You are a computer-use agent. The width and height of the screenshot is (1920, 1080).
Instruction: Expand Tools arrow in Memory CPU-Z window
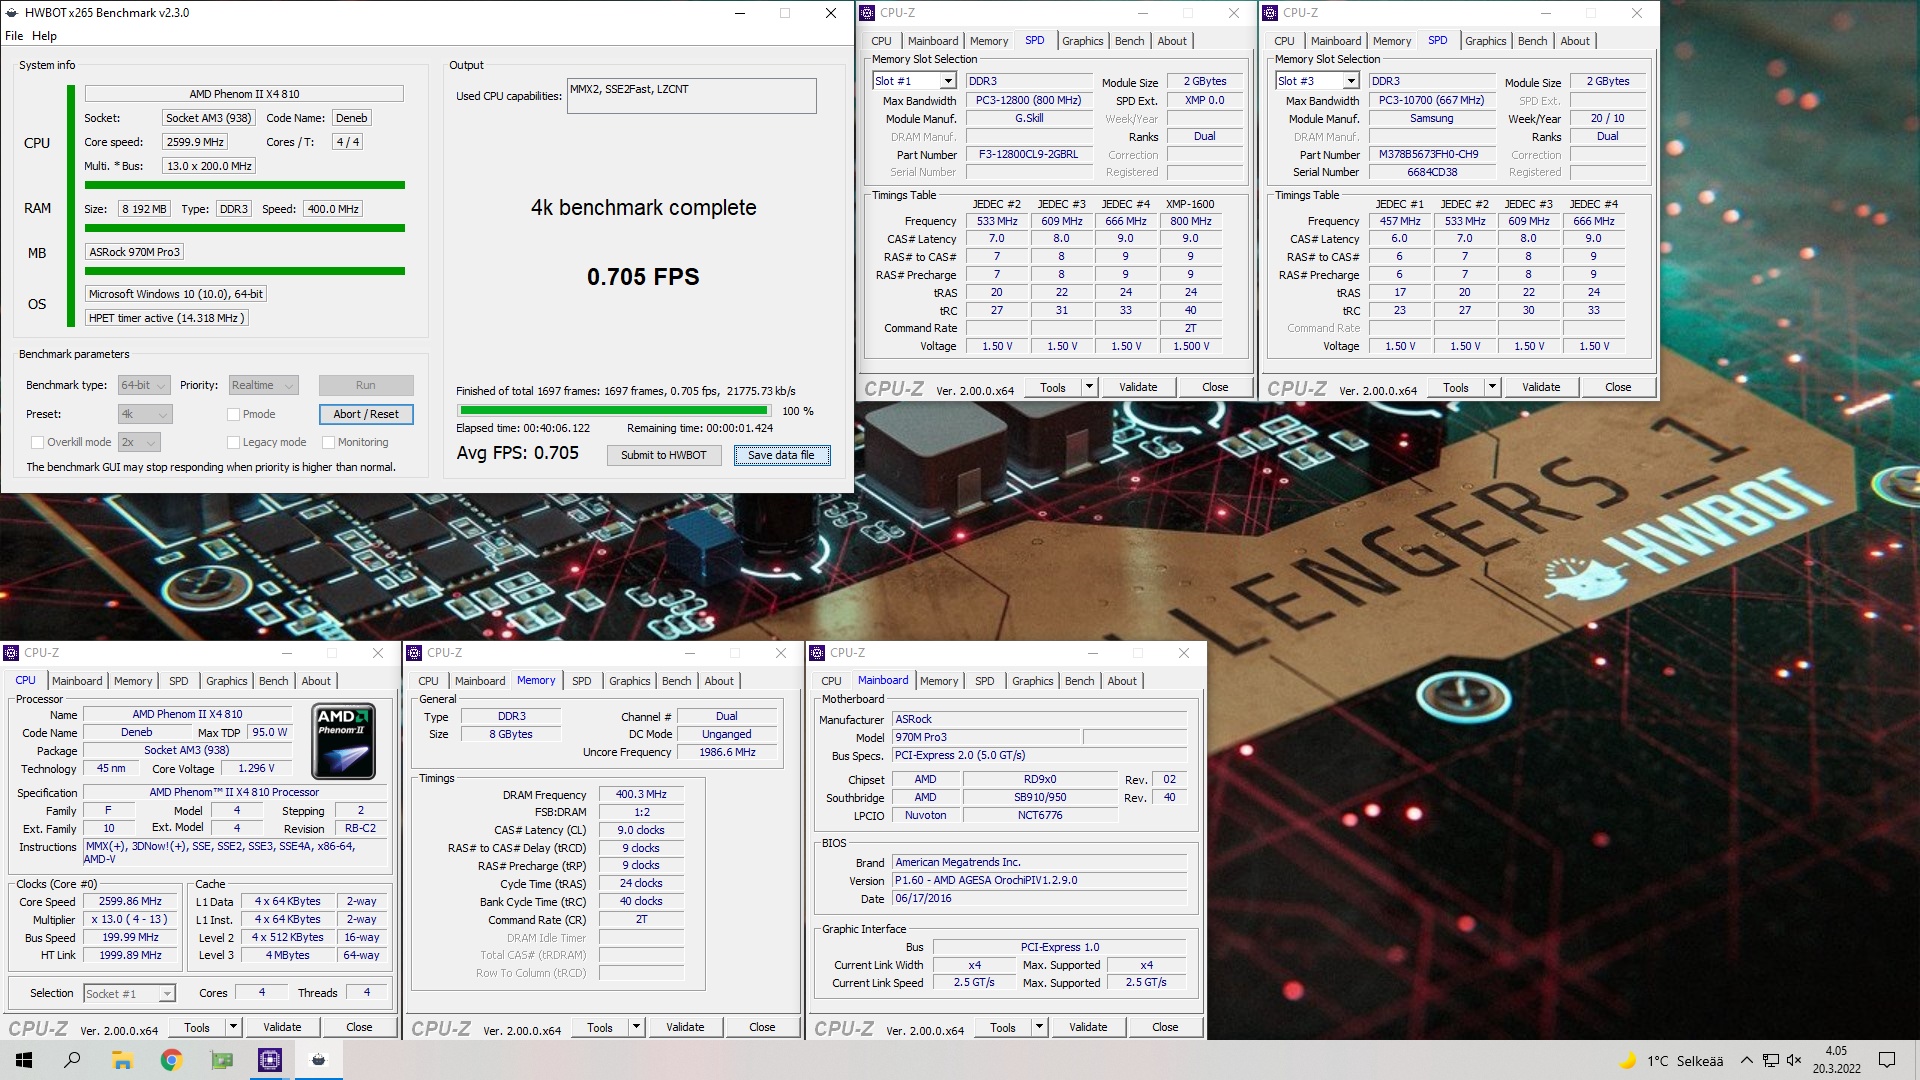click(636, 1027)
